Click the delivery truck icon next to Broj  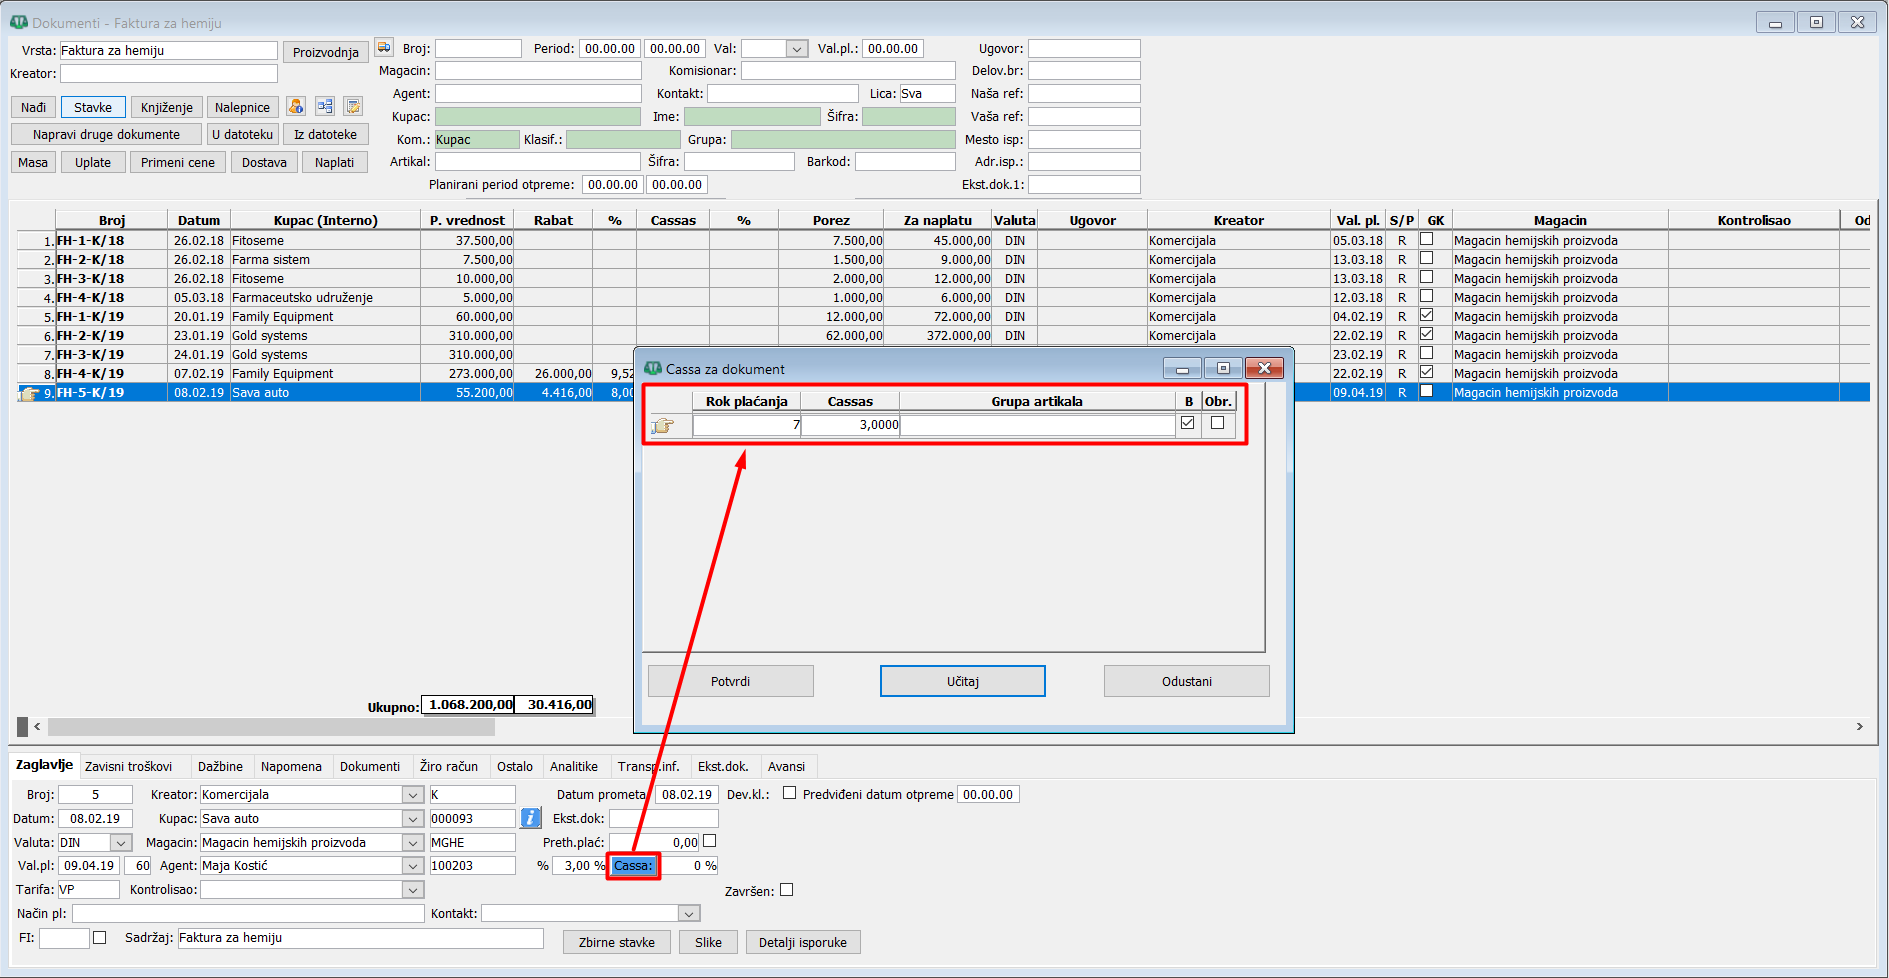pos(384,47)
